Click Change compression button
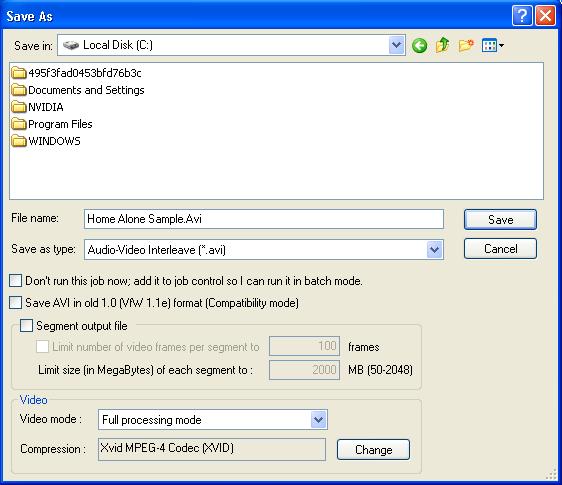 pyautogui.click(x=373, y=450)
